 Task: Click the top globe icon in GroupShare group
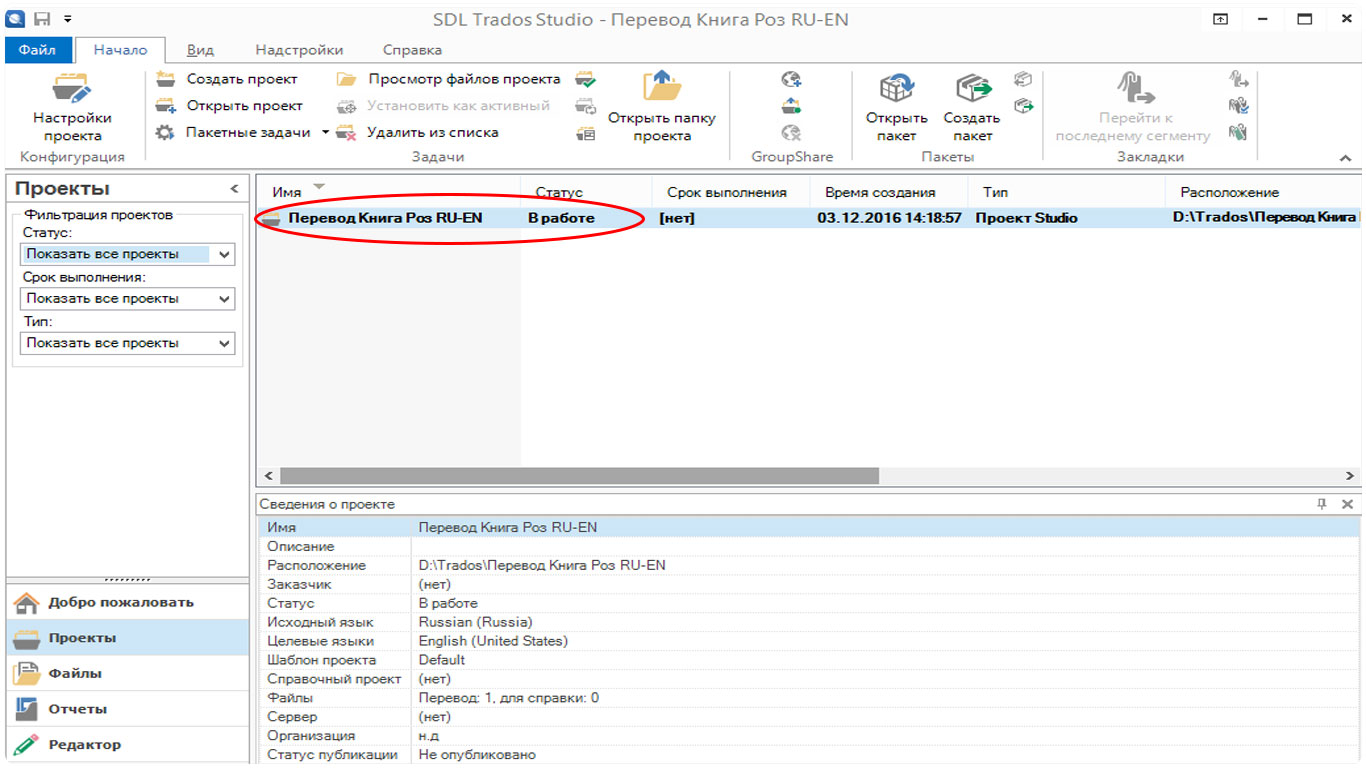pos(791,80)
